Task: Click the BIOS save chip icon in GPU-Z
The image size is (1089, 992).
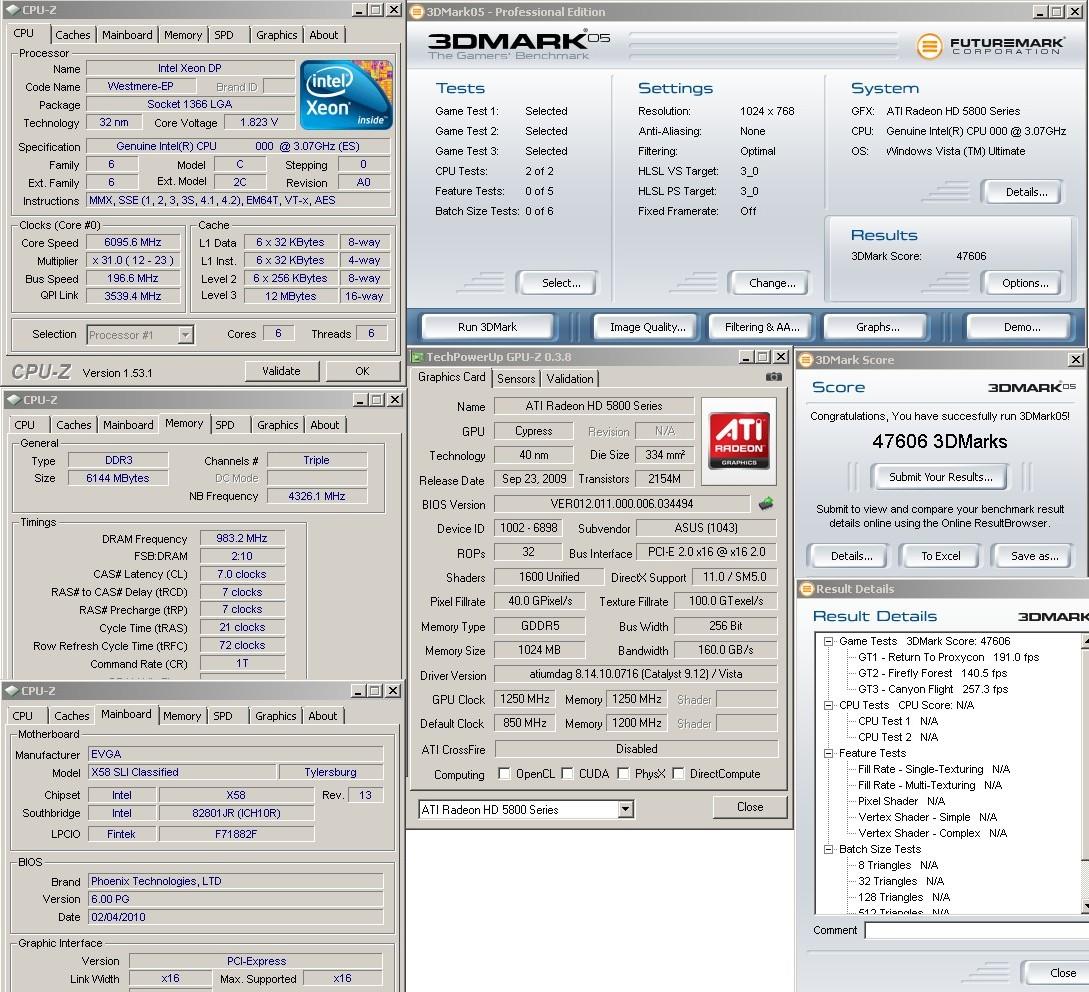Action: point(766,504)
